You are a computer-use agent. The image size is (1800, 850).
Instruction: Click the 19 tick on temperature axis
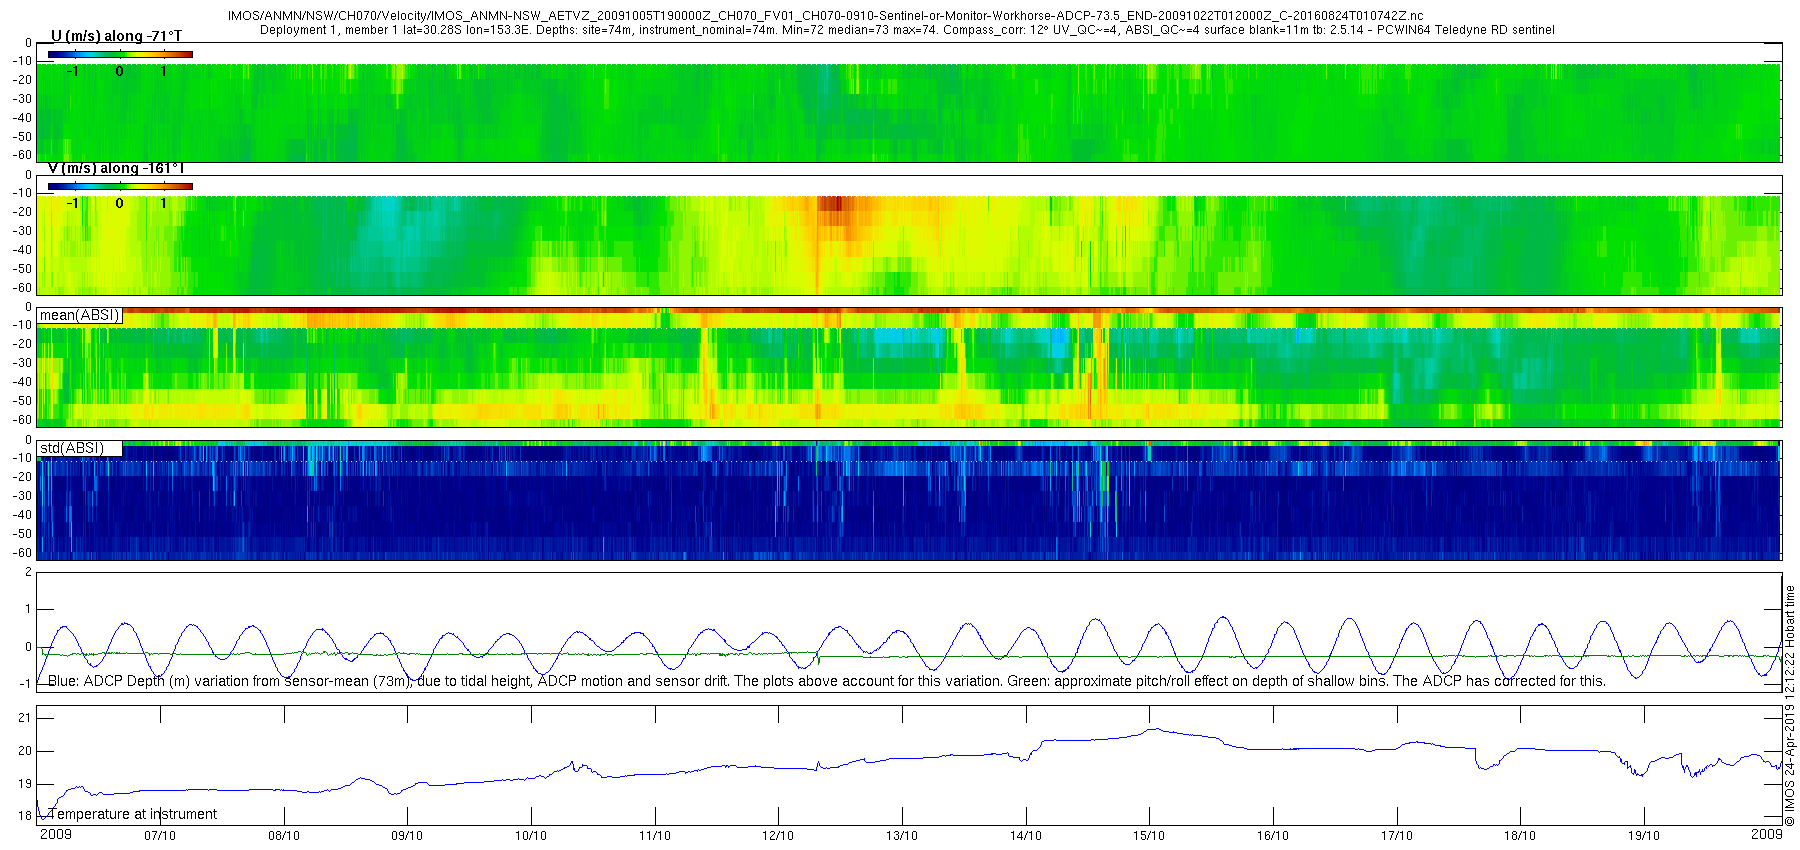[25, 784]
